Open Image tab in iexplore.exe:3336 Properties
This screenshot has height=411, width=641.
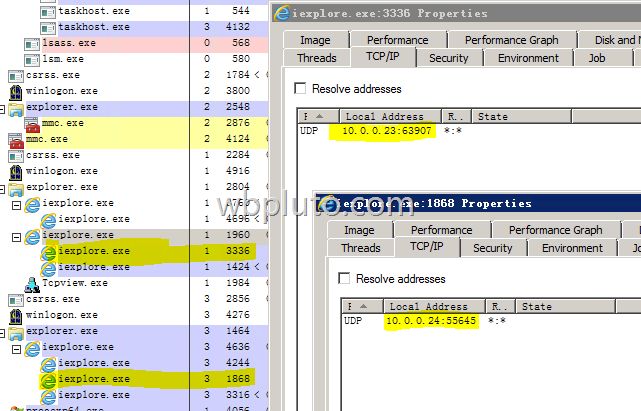pos(315,40)
